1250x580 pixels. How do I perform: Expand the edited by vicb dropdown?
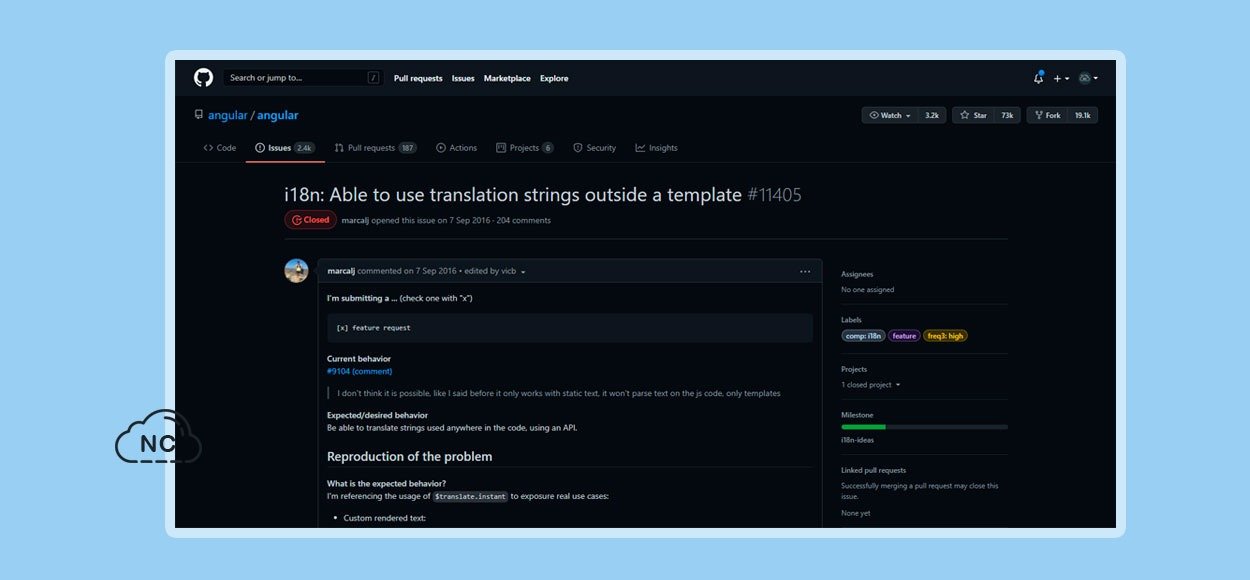pyautogui.click(x=495, y=271)
